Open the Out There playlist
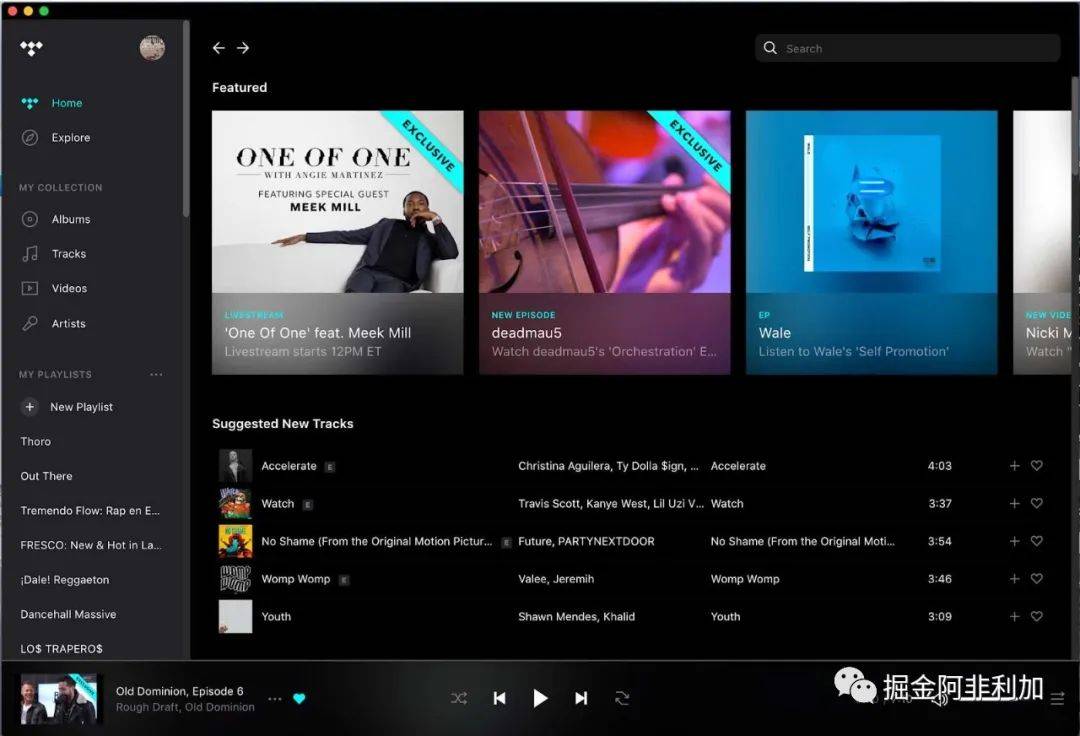This screenshot has height=736, width=1080. coord(46,476)
